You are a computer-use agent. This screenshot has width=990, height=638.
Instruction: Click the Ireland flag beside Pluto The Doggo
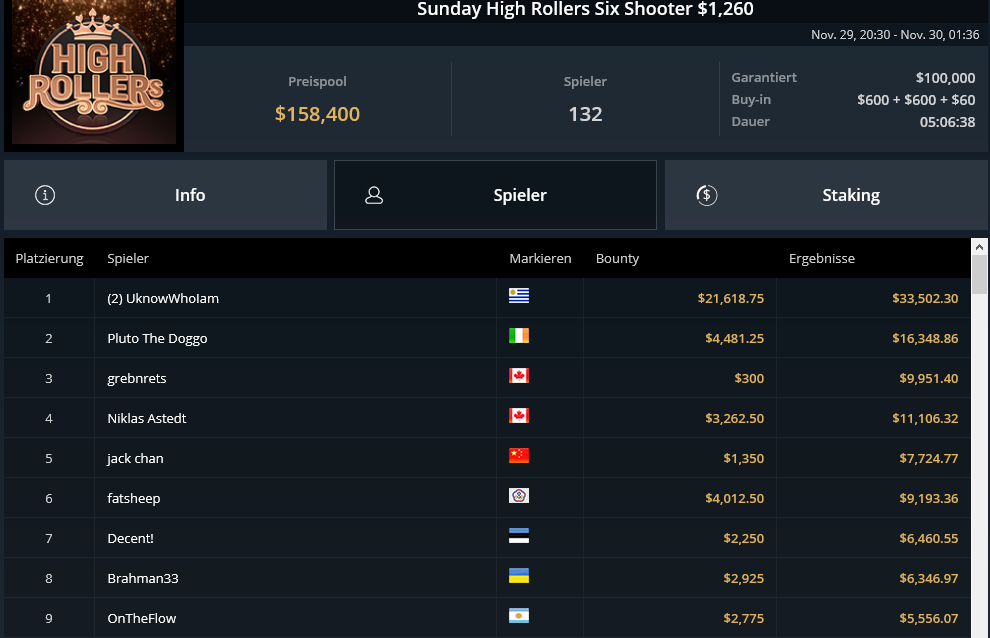tap(519, 336)
